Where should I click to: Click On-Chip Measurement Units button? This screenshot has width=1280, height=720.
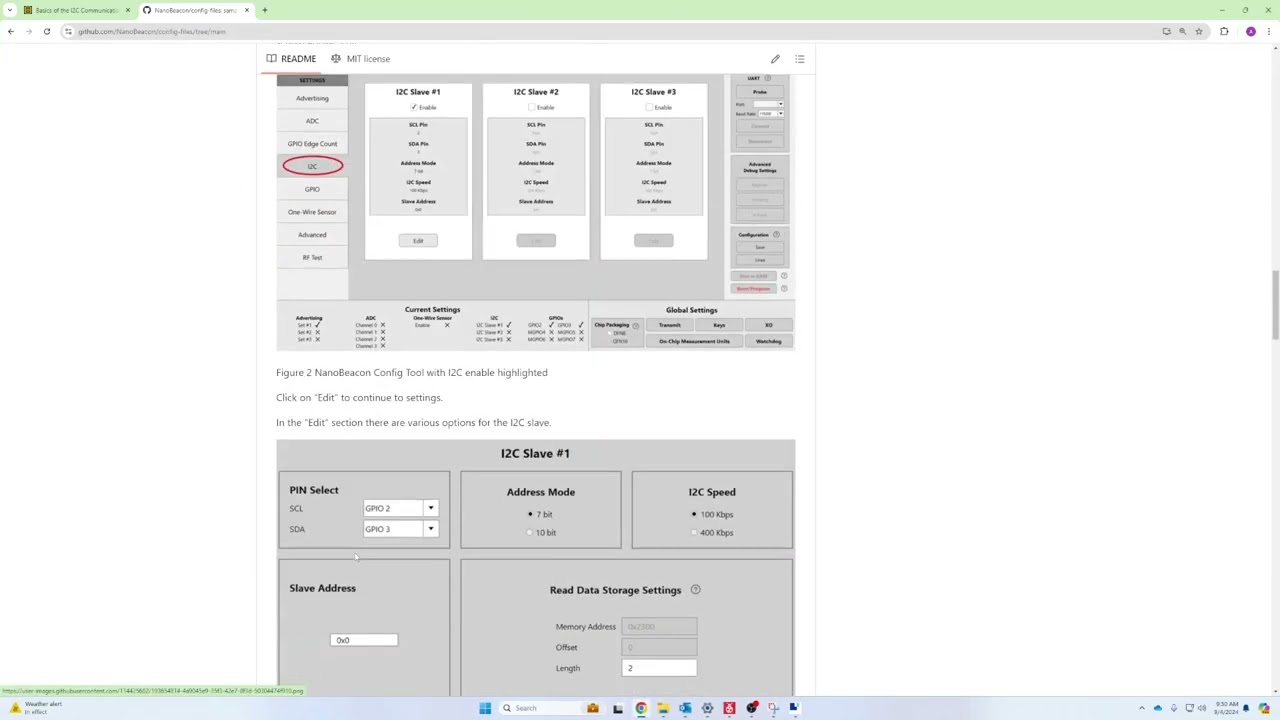[x=694, y=341]
